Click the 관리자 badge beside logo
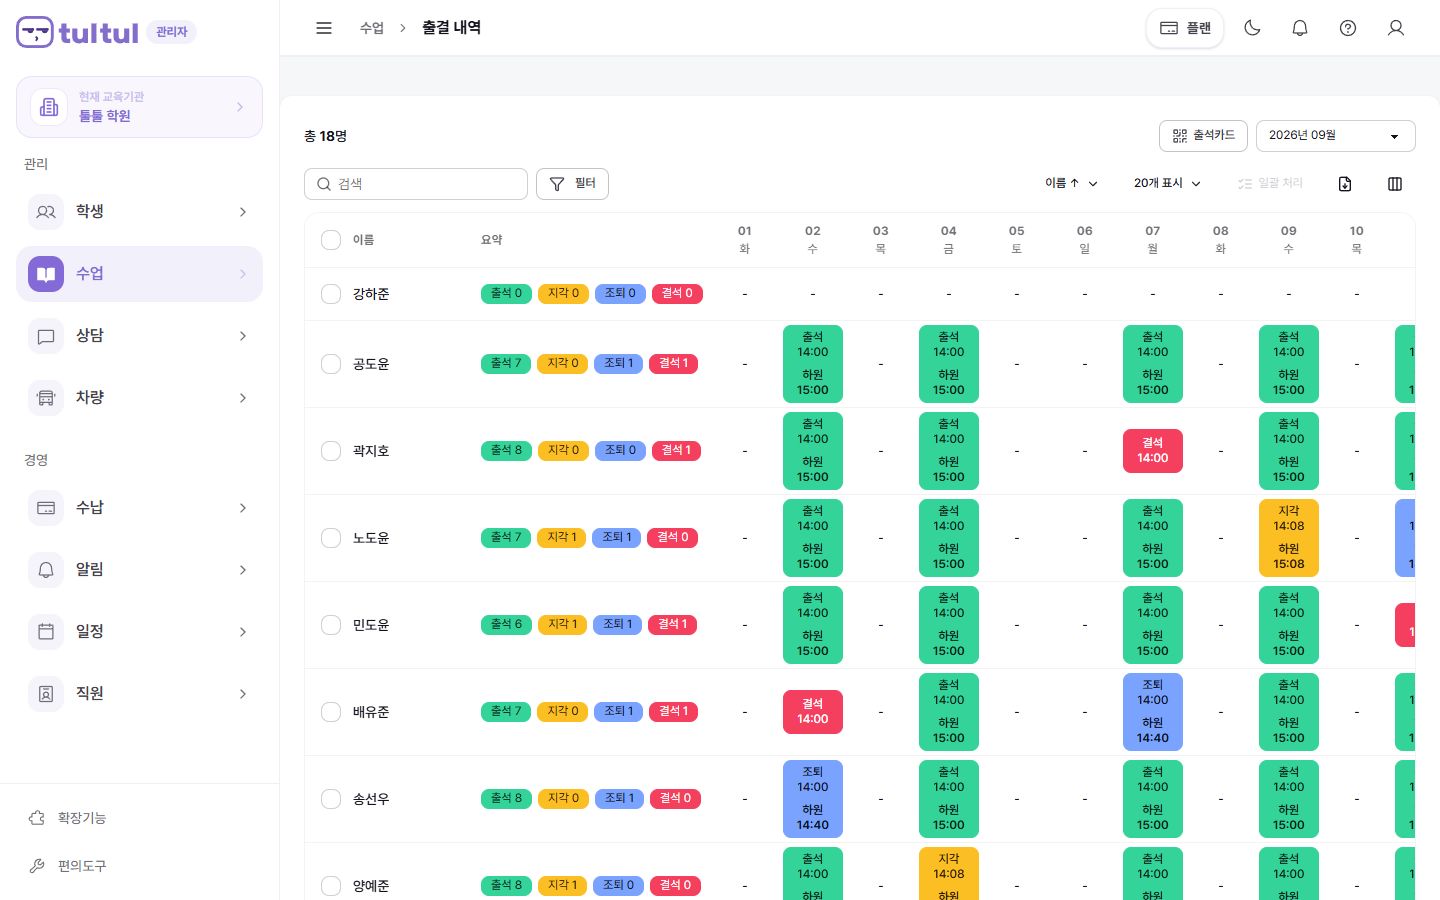 (172, 32)
